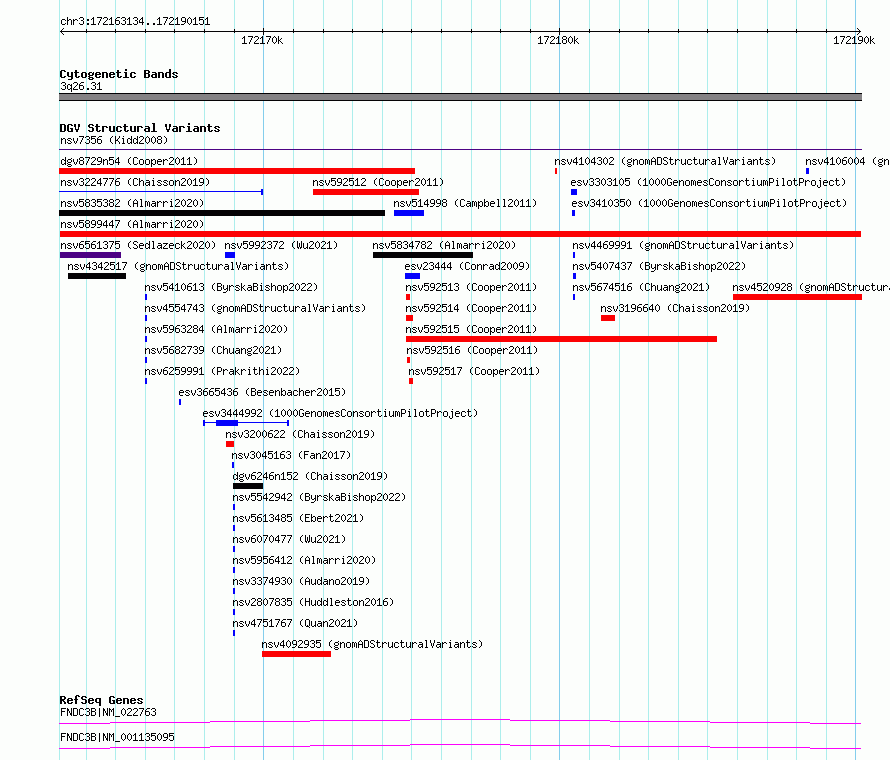Click the 172170k ruler position
This screenshot has width=890, height=760.
pos(262,40)
